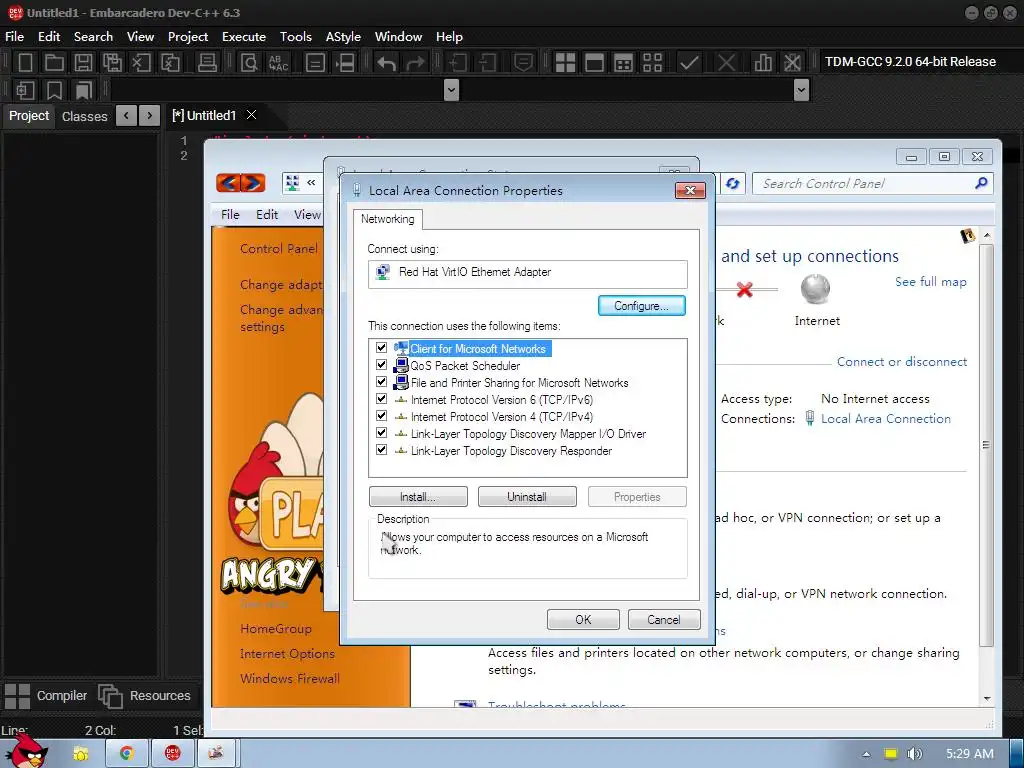Toggle Internet Protocol Version 6 checkbox
1024x768 pixels.
click(x=381, y=399)
